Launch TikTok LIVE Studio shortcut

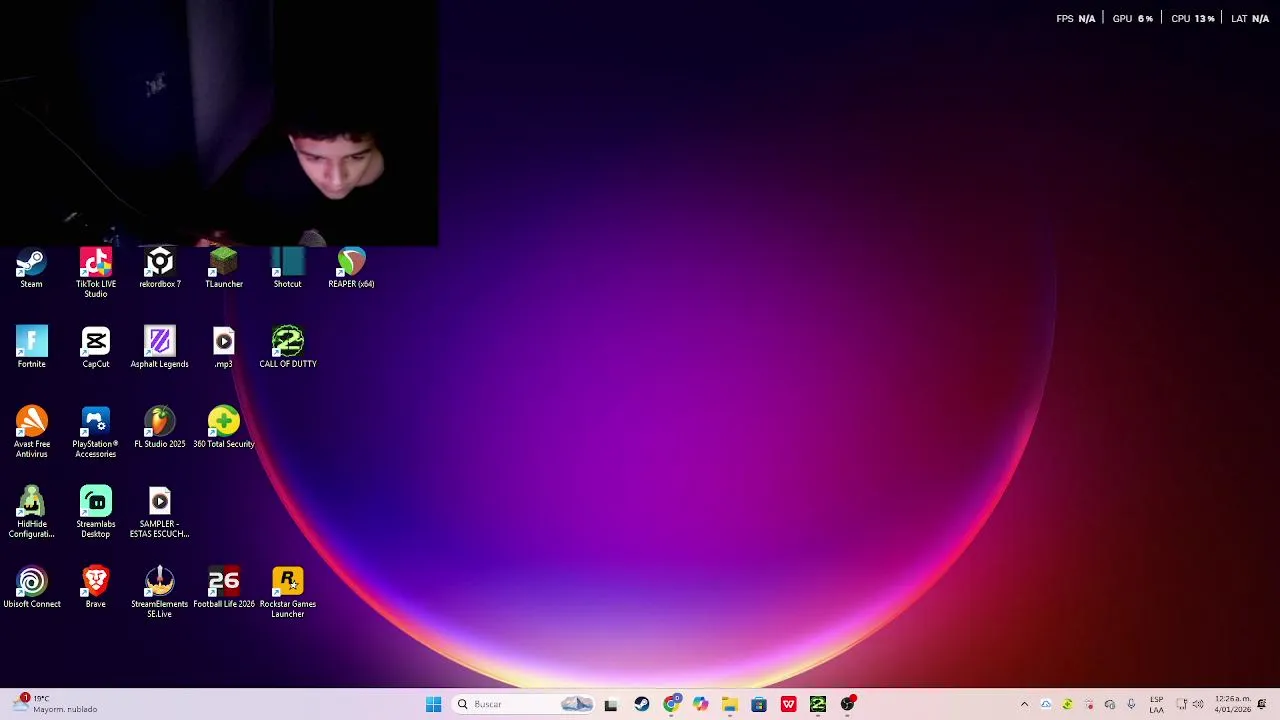pyautogui.click(x=95, y=273)
